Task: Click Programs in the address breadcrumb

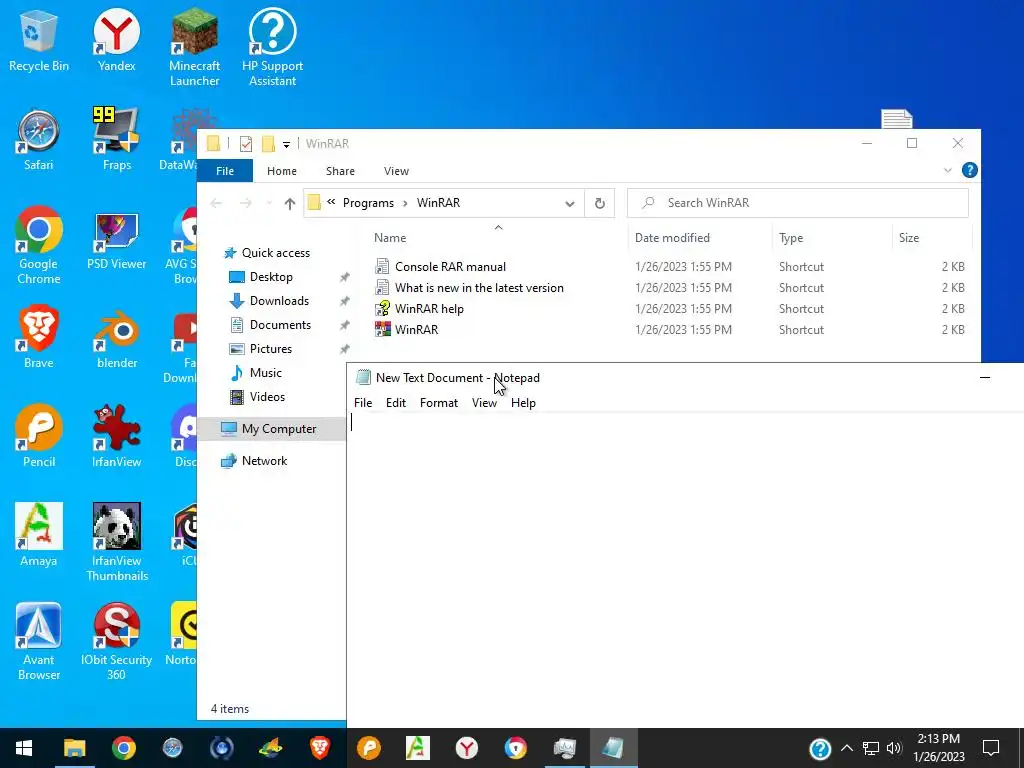Action: pyautogui.click(x=368, y=203)
